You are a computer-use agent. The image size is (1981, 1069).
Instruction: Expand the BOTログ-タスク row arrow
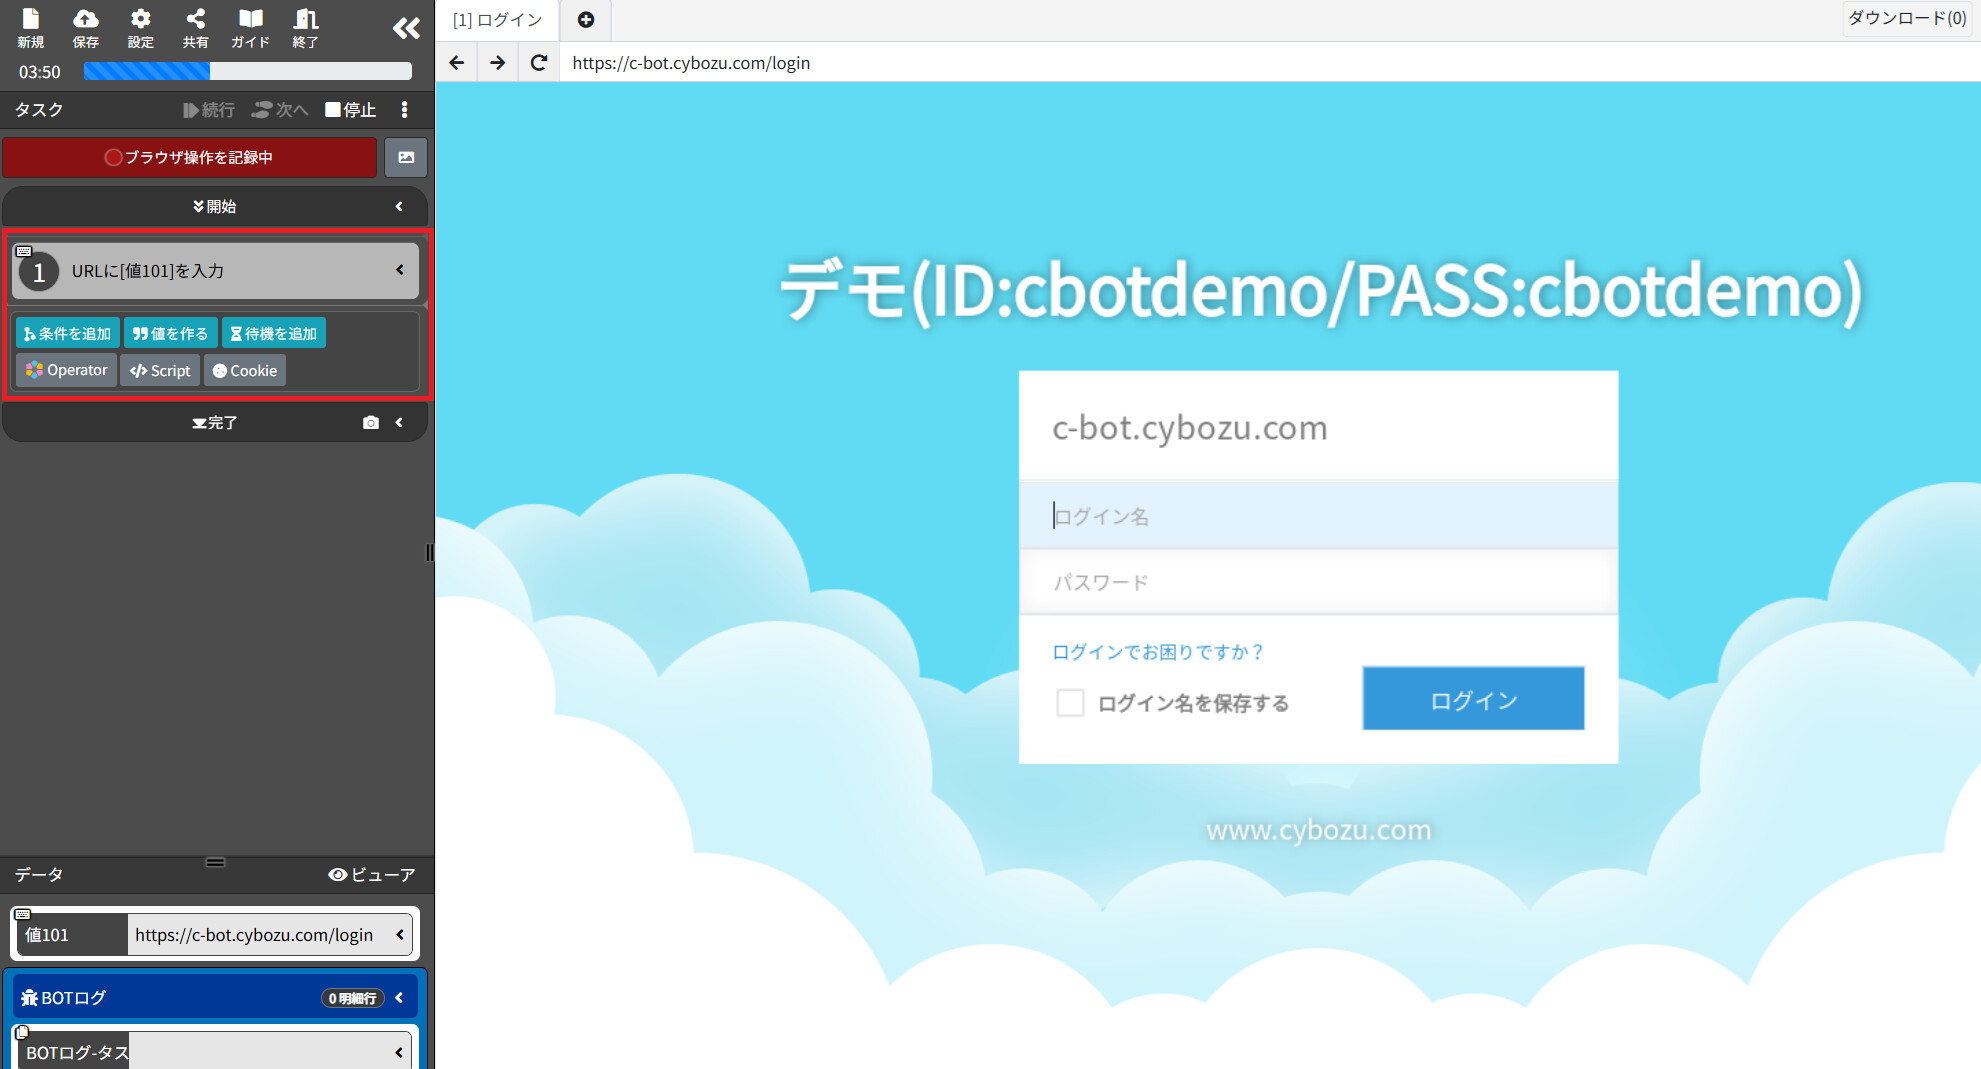399,1052
